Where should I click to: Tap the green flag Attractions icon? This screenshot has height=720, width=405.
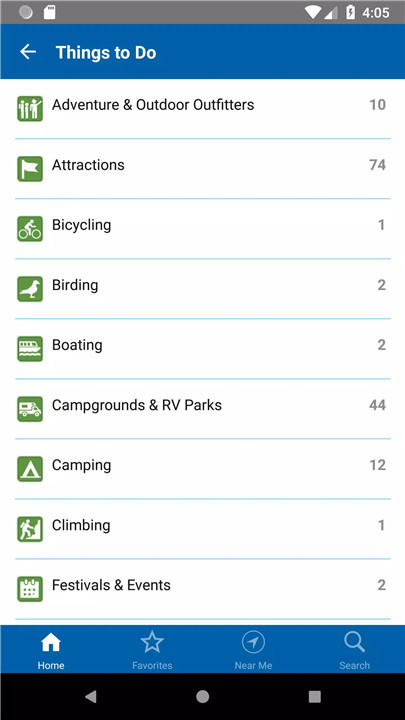30,169
